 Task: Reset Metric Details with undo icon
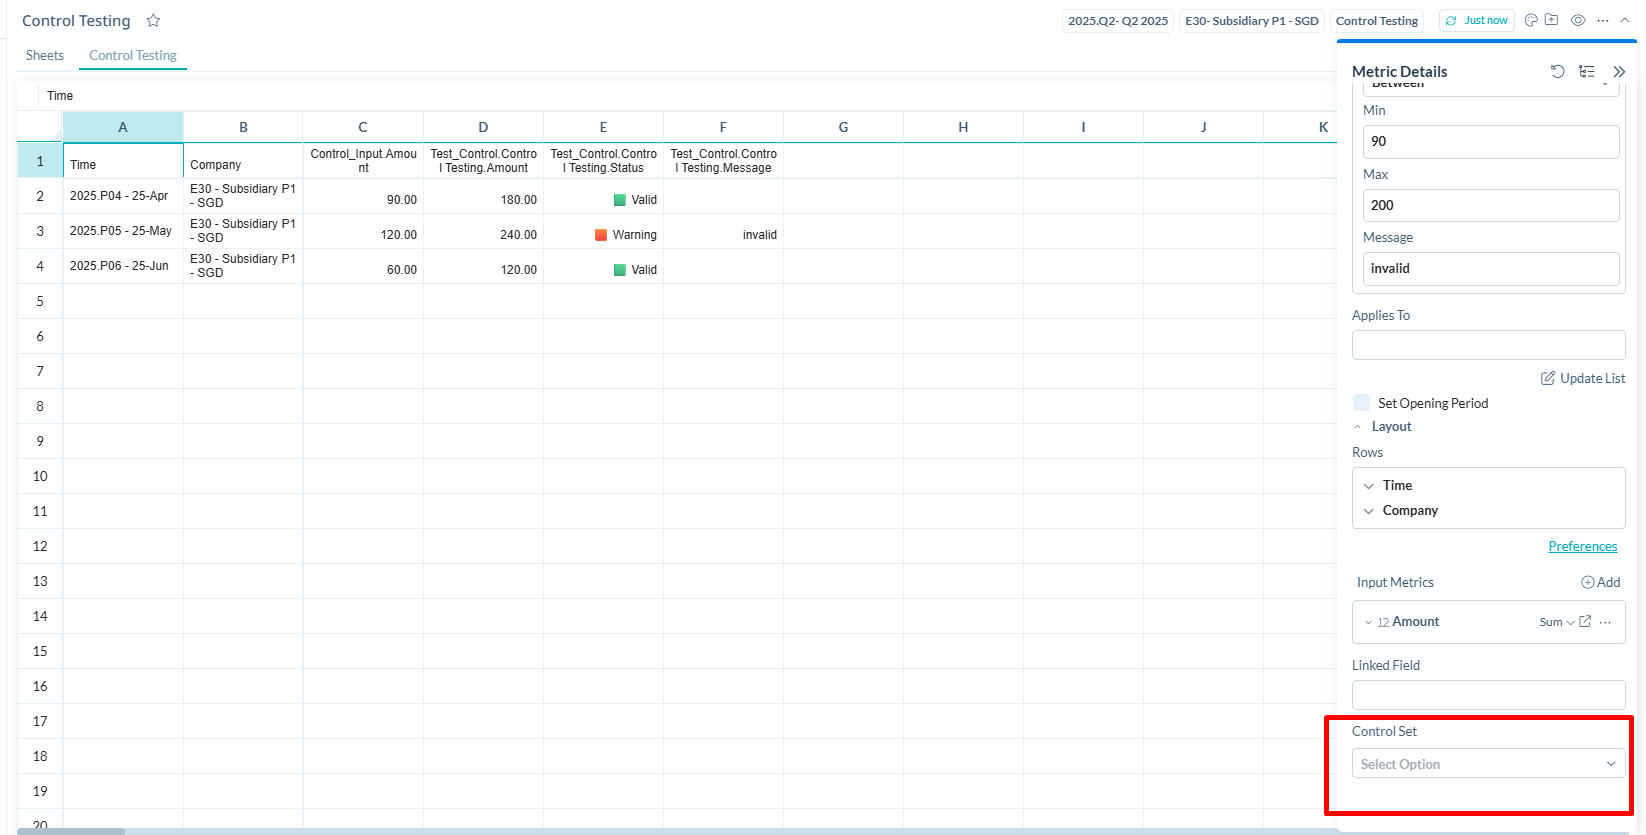coord(1557,71)
